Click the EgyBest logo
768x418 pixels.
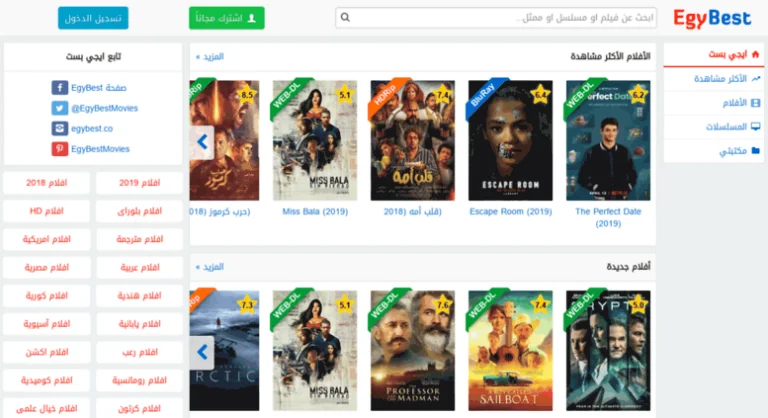pos(712,19)
